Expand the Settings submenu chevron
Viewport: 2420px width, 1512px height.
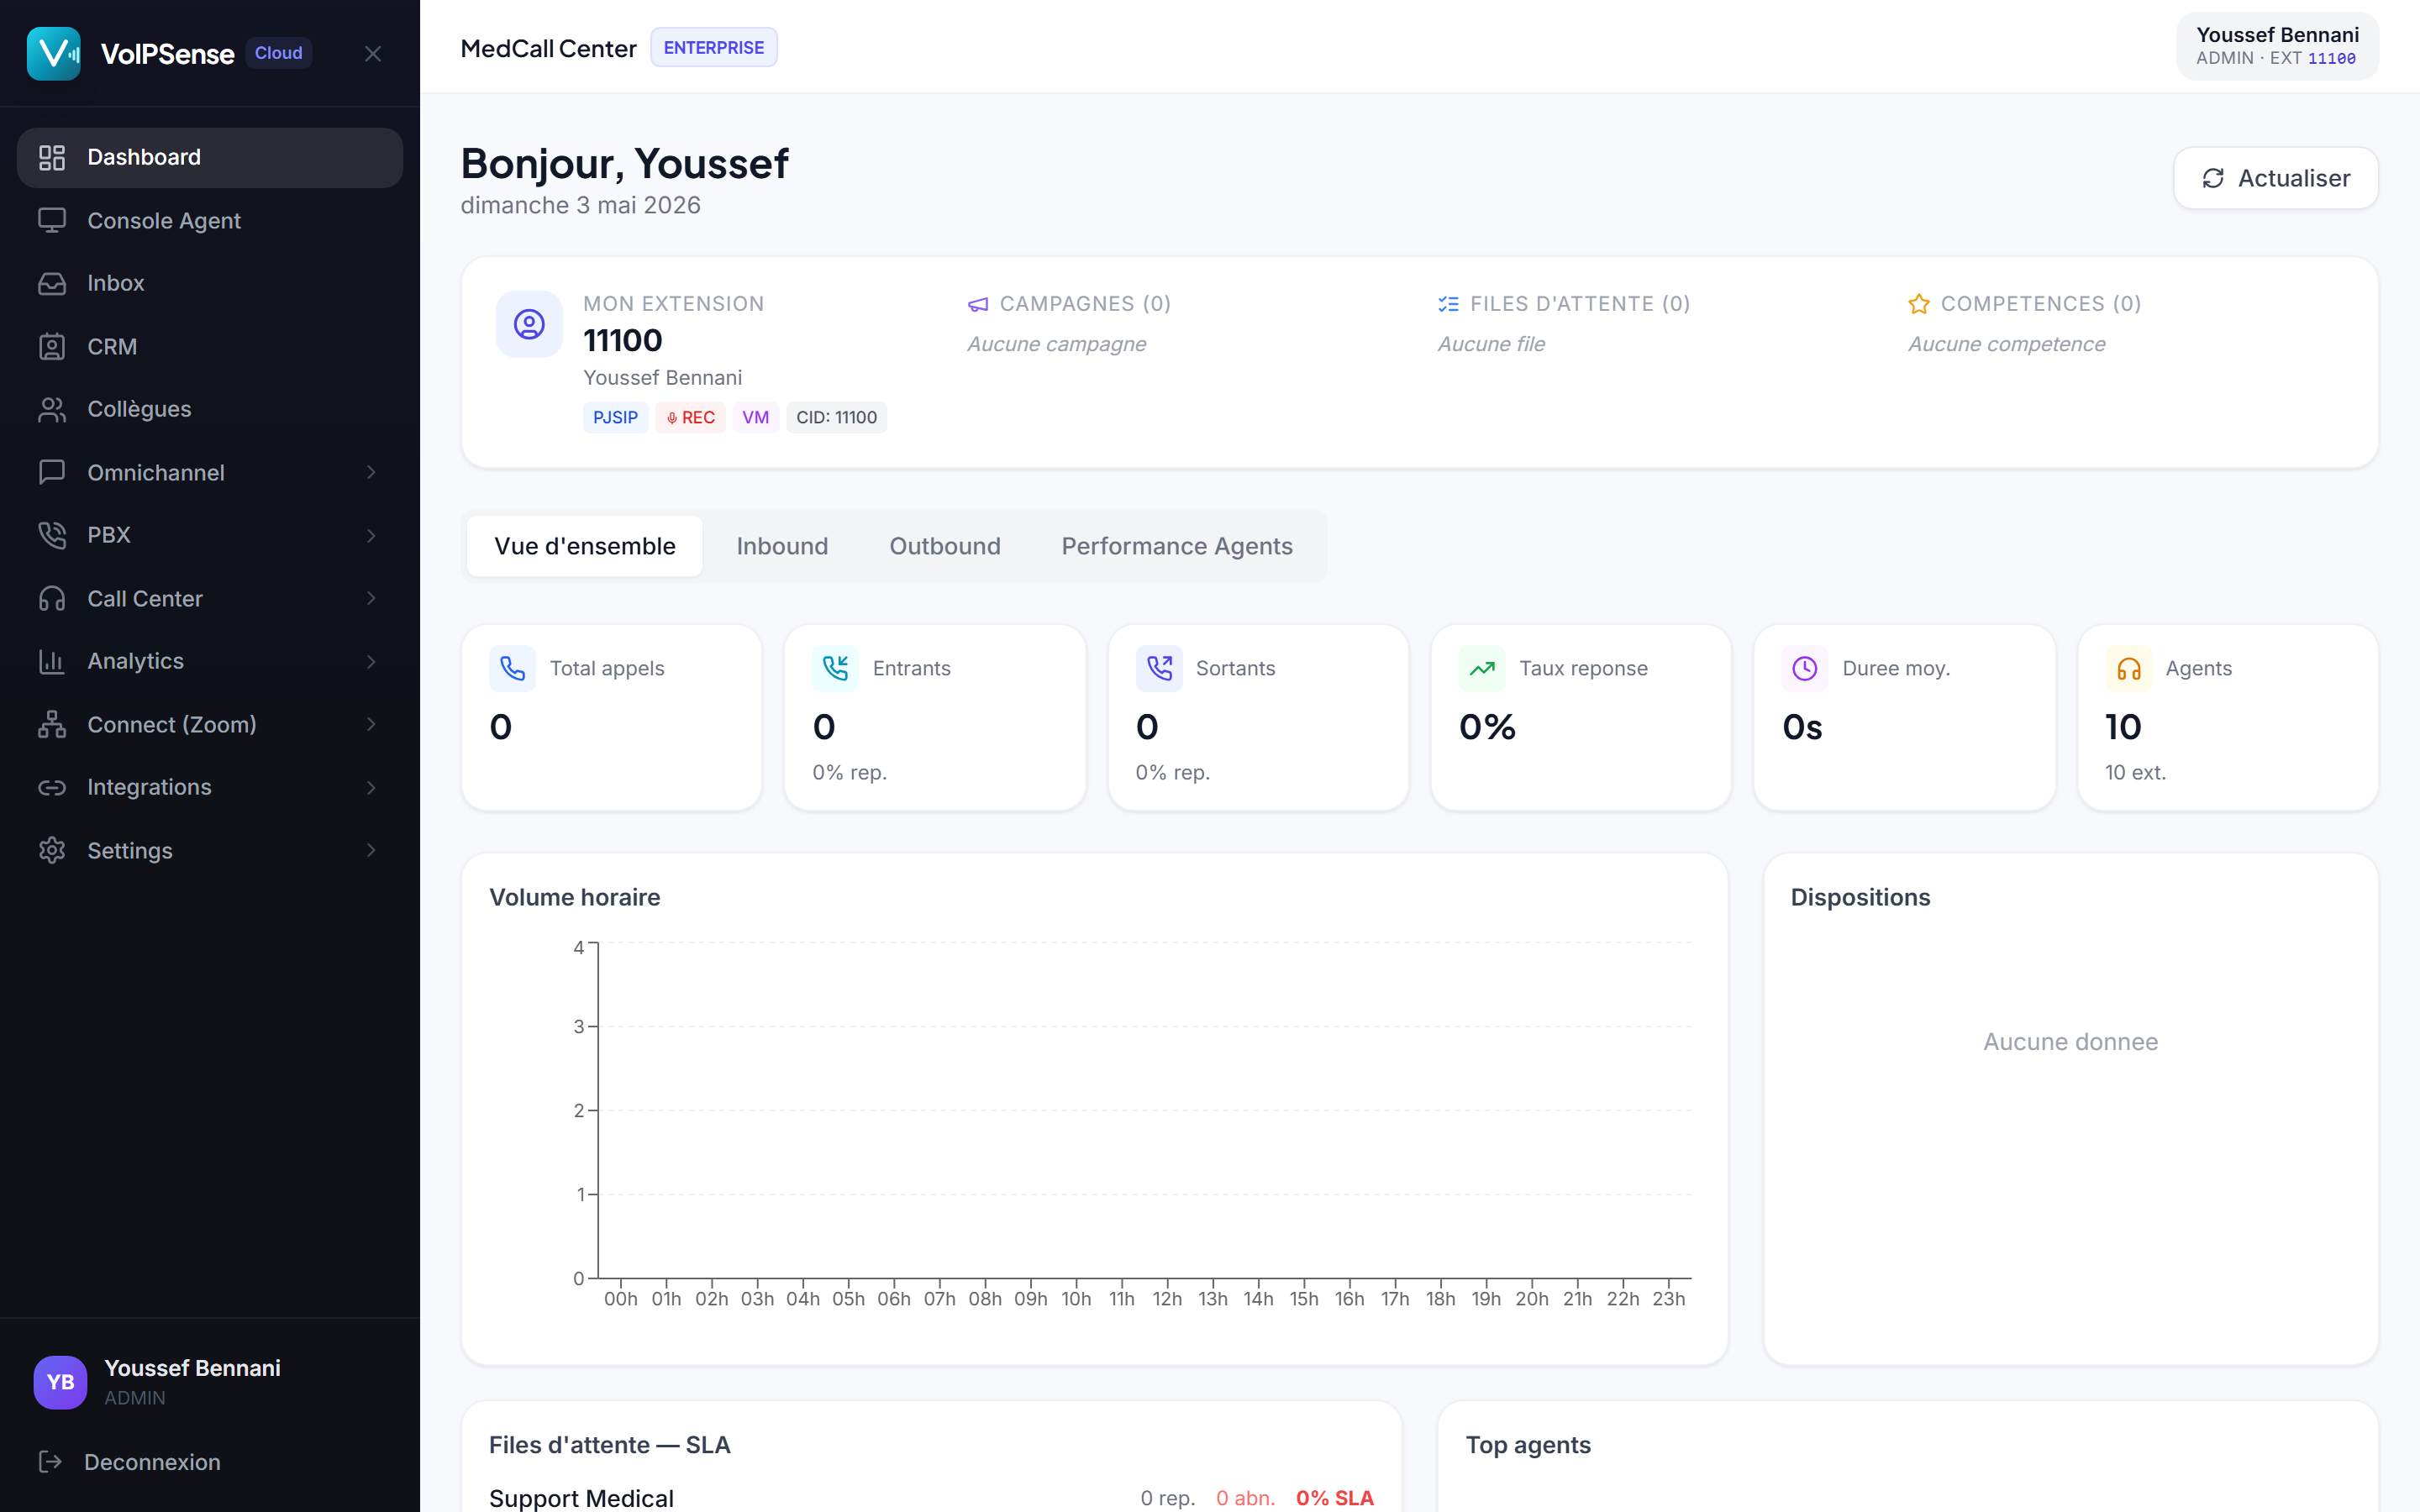[x=371, y=850]
